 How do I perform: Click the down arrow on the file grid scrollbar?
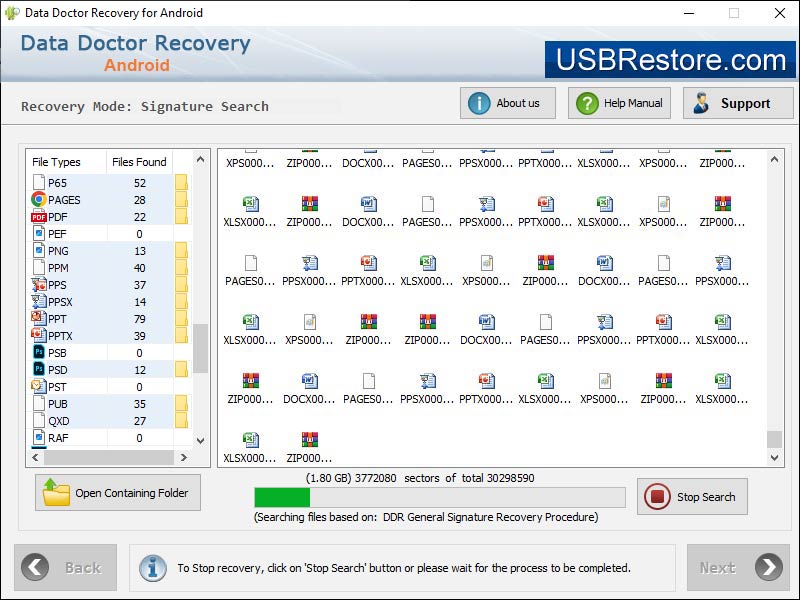(776, 458)
